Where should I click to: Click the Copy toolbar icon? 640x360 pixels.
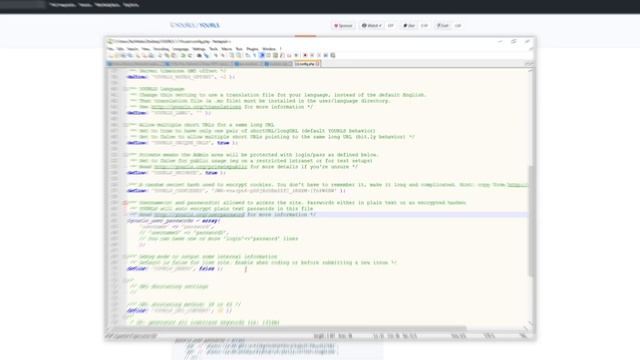(x=167, y=55)
